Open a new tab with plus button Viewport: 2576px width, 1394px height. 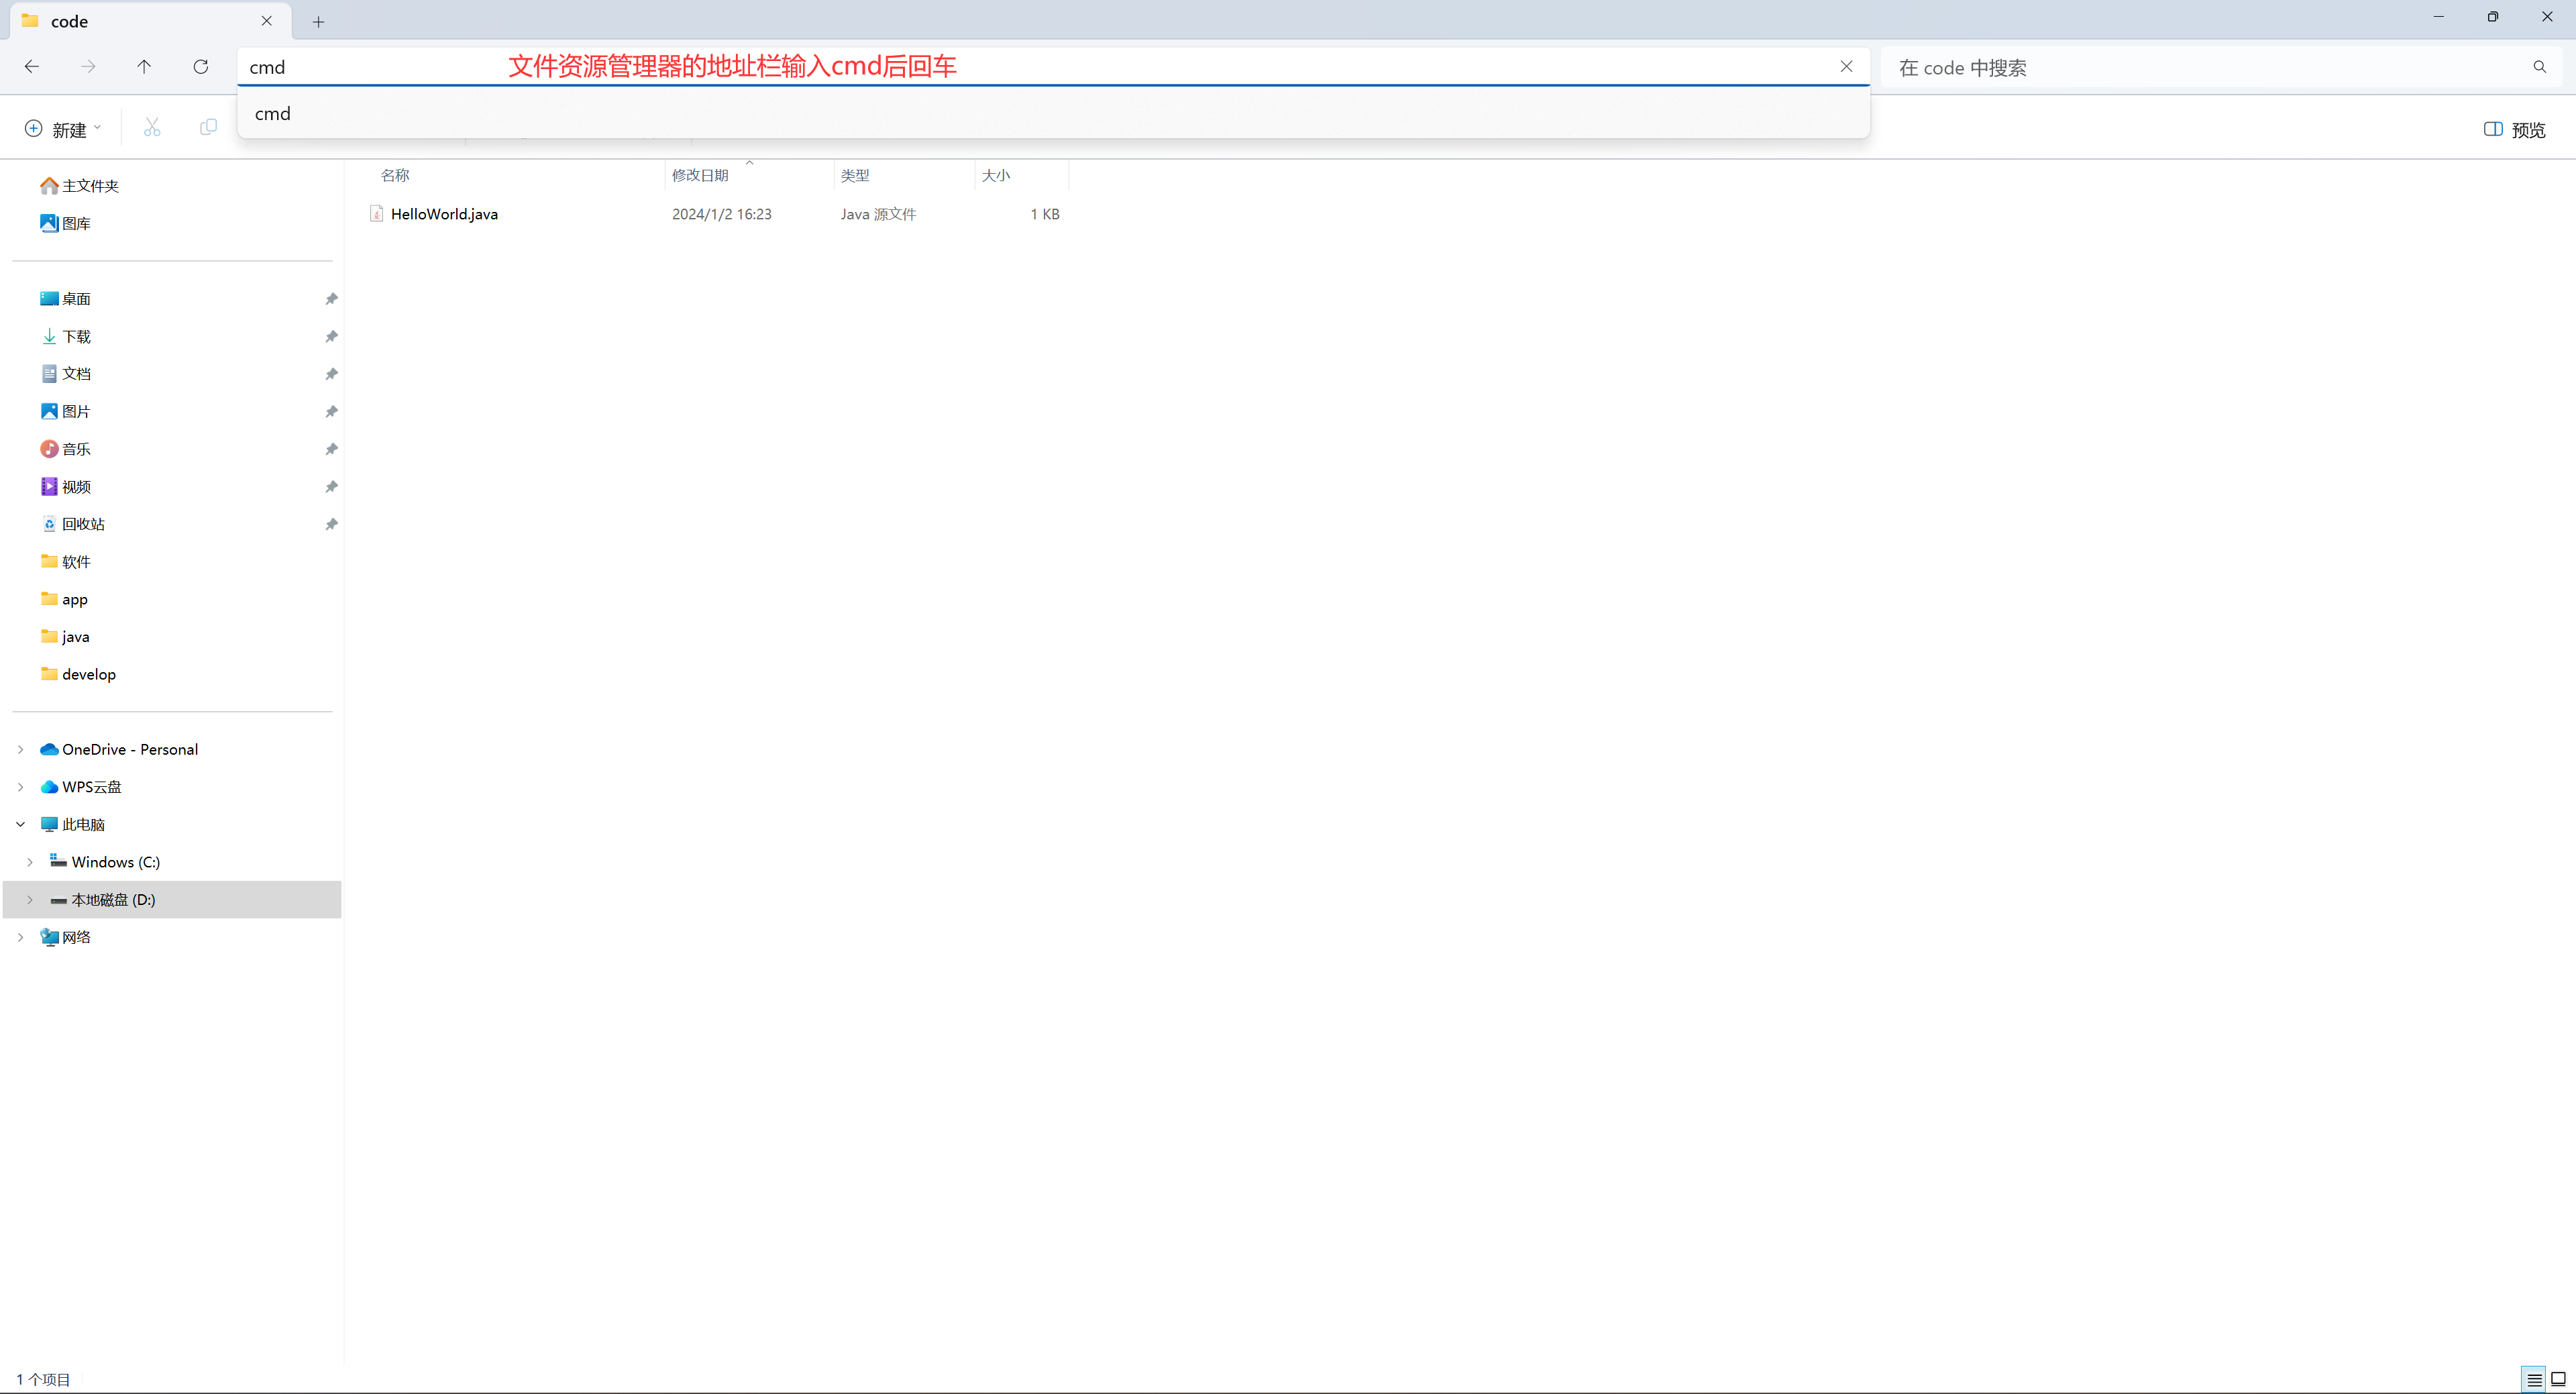(x=318, y=22)
